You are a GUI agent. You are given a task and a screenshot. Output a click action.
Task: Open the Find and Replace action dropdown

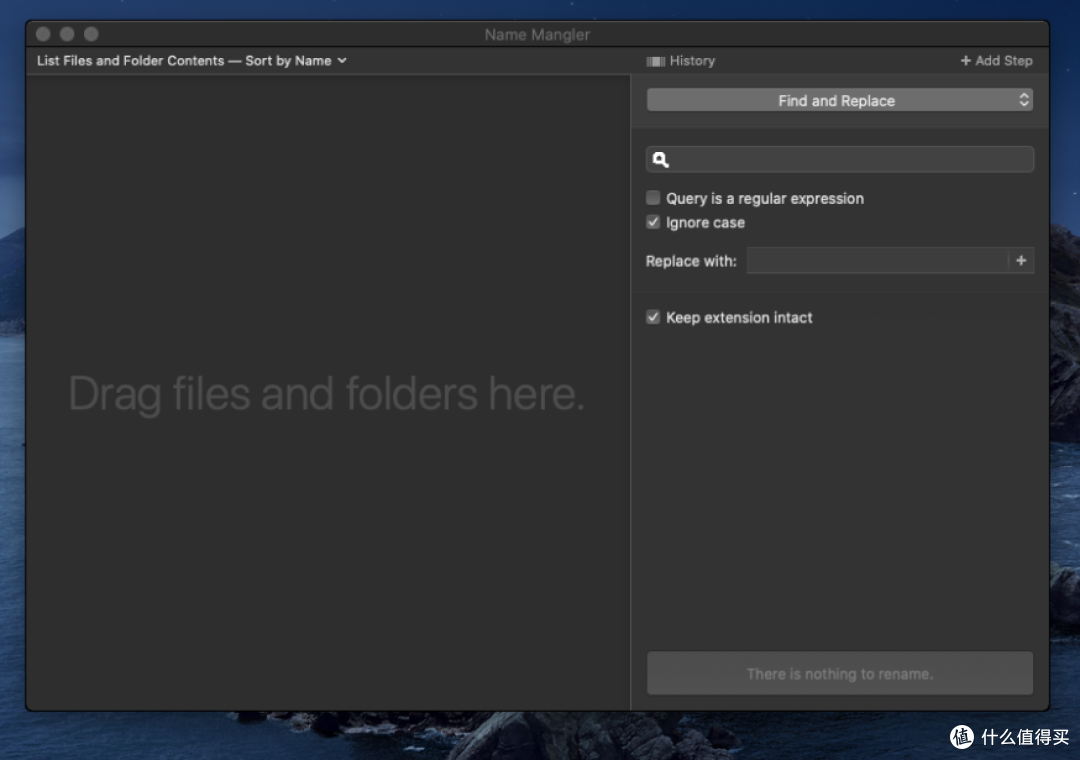click(840, 101)
